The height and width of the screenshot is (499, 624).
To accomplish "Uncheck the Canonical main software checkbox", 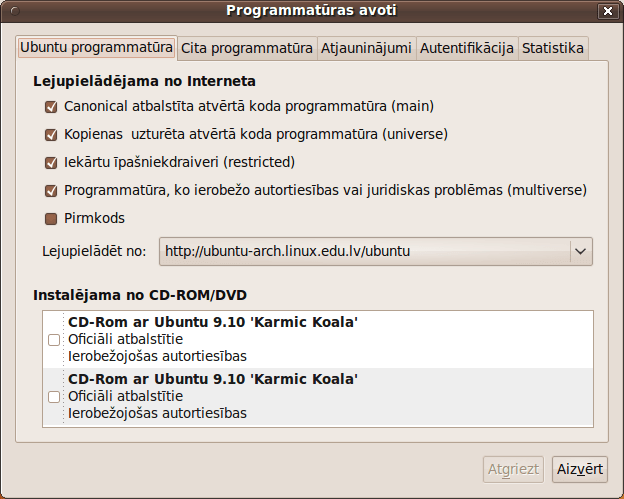I will coord(51,107).
